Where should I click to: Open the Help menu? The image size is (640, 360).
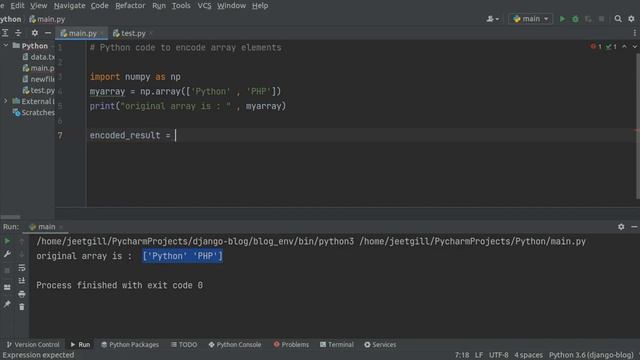click(x=260, y=6)
